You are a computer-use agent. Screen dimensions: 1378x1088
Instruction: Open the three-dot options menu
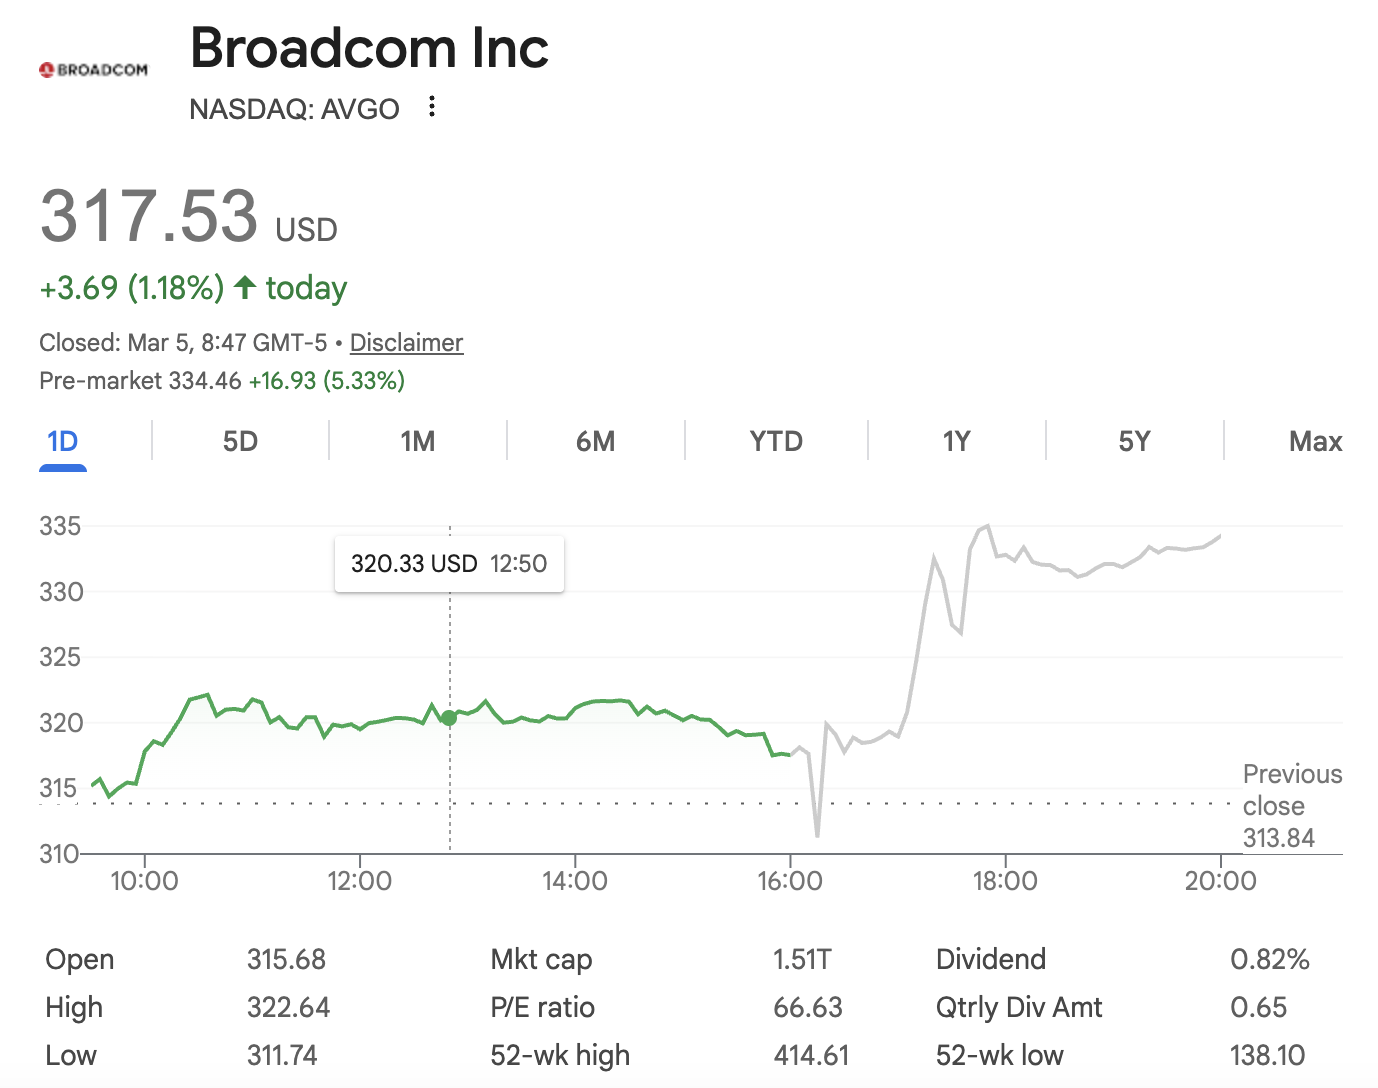pos(431,107)
